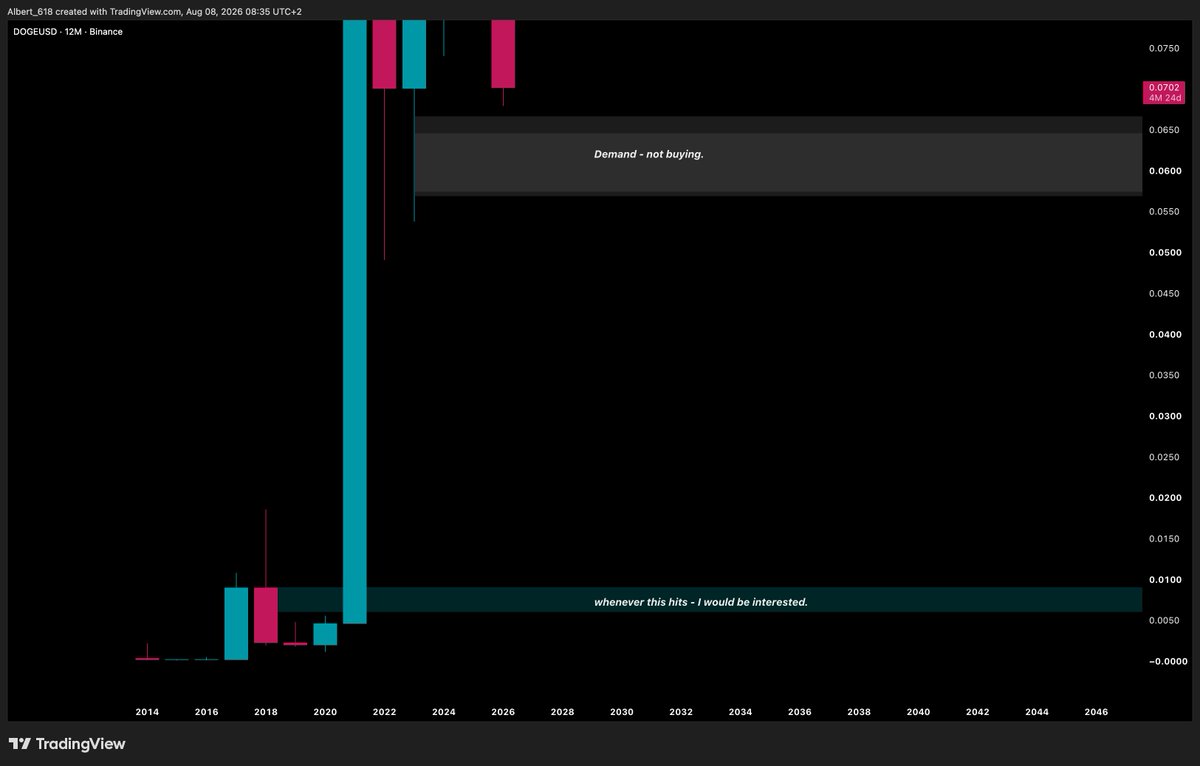
Task: Click the teal interest zone rectangle
Action: click(x=710, y=600)
